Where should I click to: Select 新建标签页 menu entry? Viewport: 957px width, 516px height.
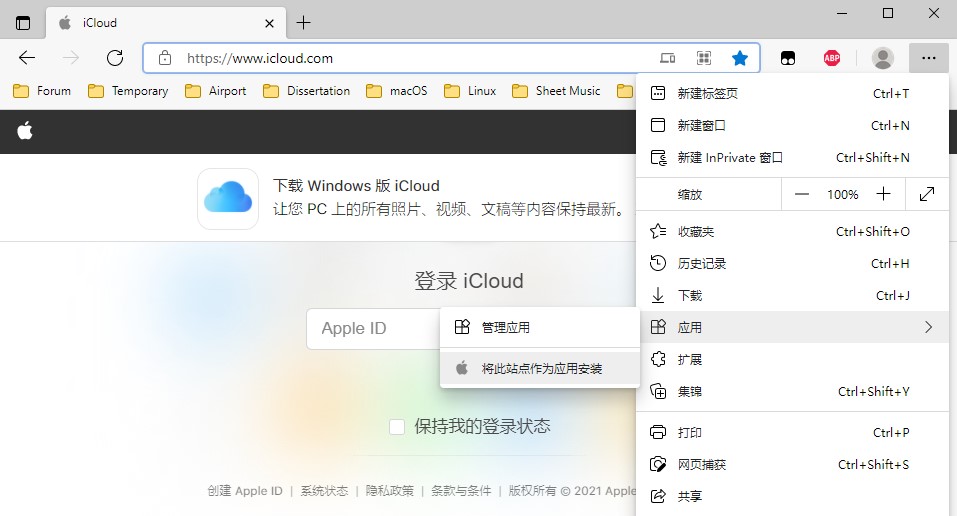click(x=792, y=93)
